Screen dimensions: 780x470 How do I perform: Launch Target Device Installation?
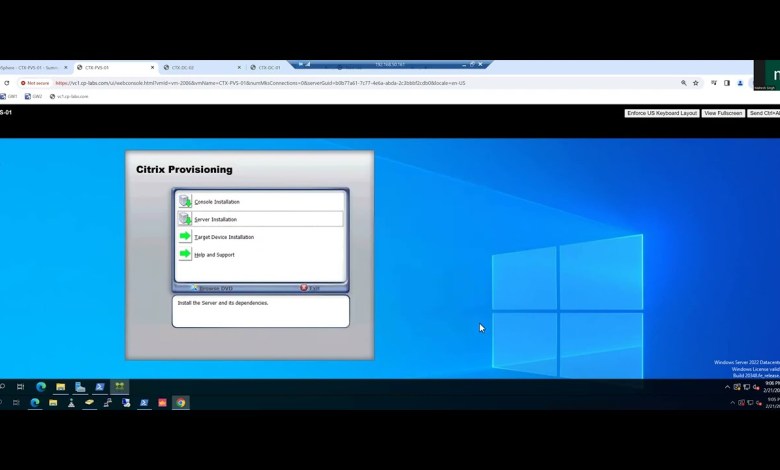tap(224, 237)
